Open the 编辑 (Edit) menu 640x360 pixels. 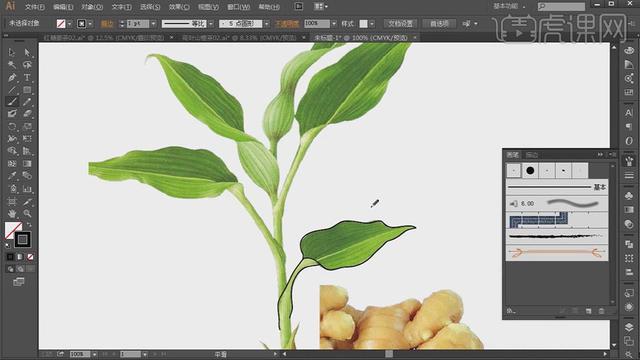click(x=63, y=7)
